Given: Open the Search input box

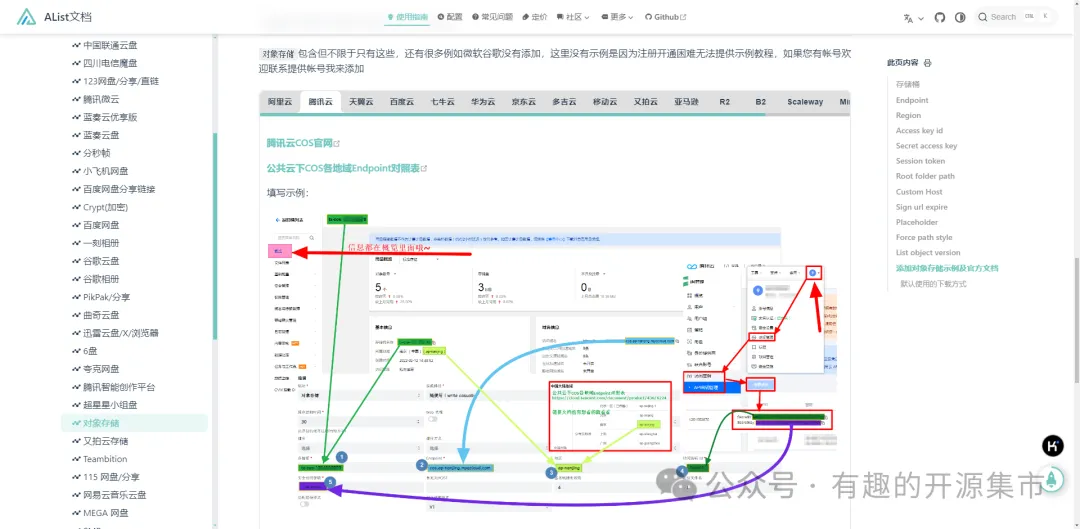Looking at the screenshot, I should [1015, 17].
